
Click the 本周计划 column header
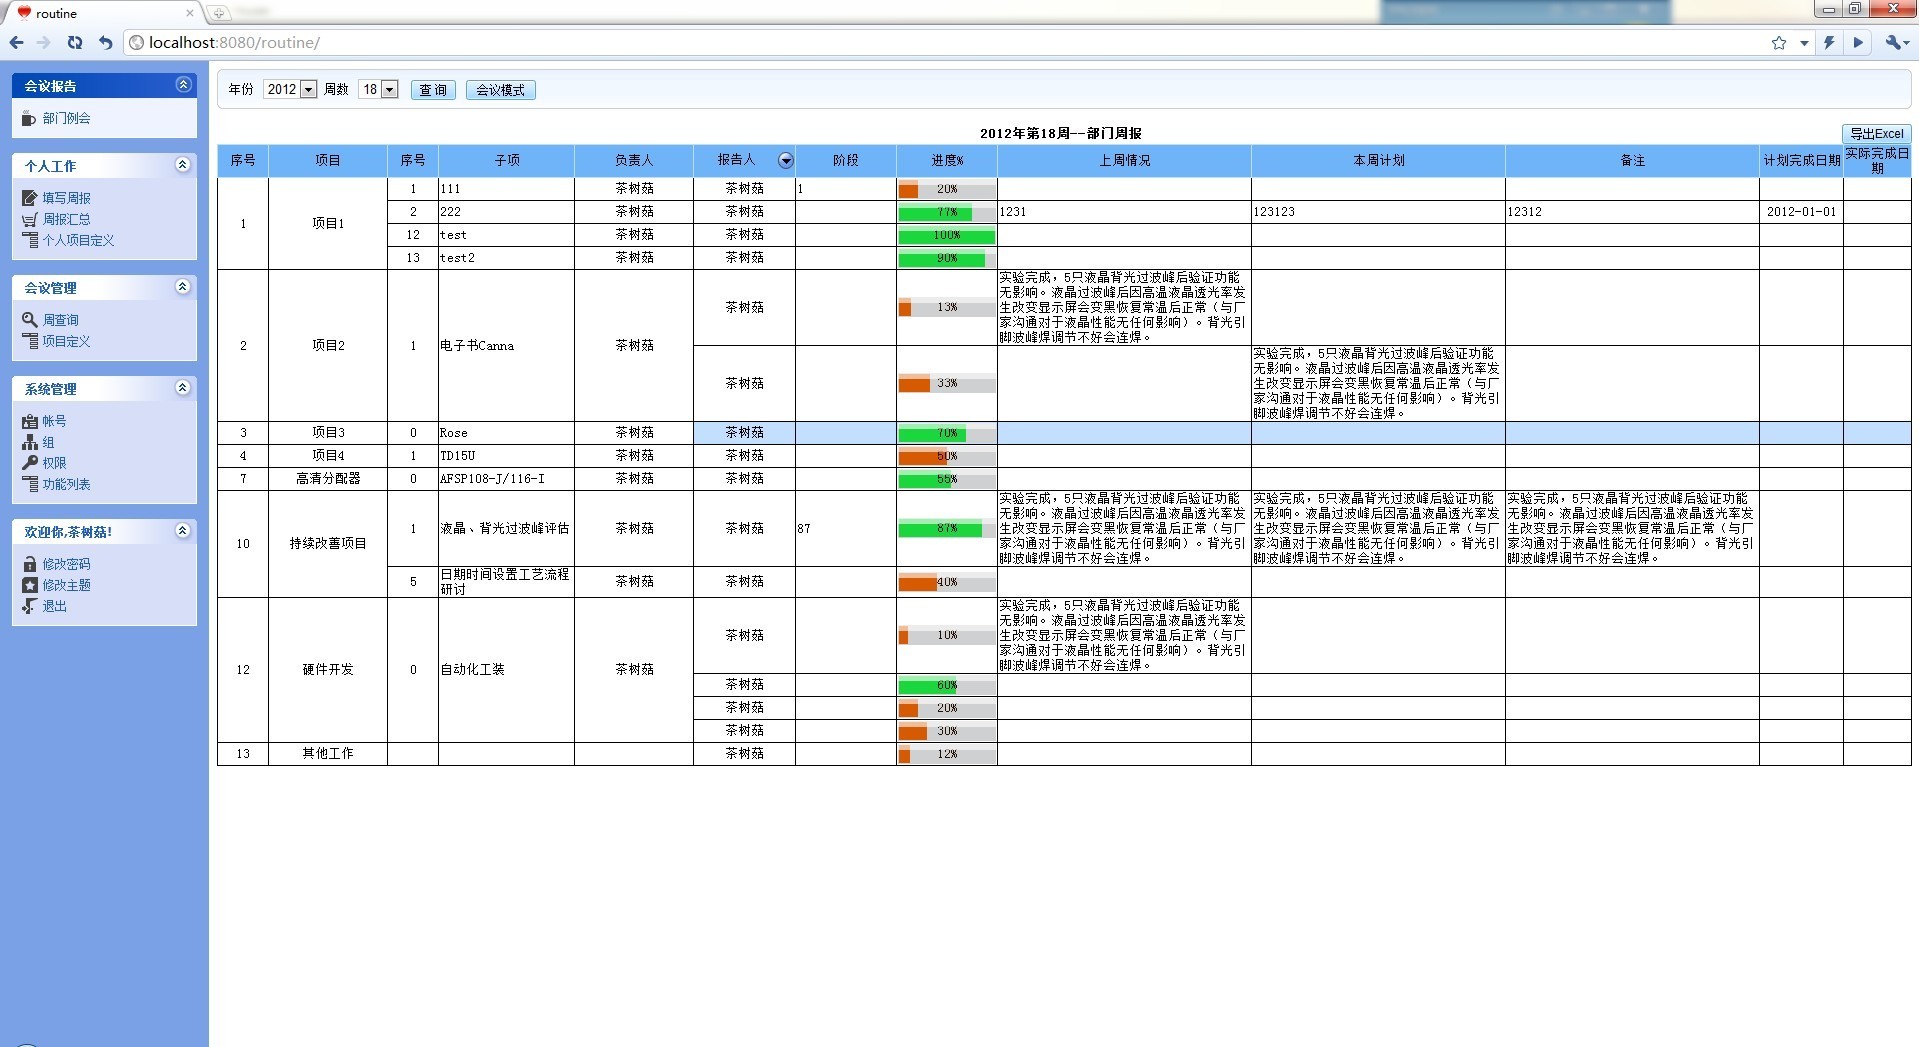point(1378,160)
